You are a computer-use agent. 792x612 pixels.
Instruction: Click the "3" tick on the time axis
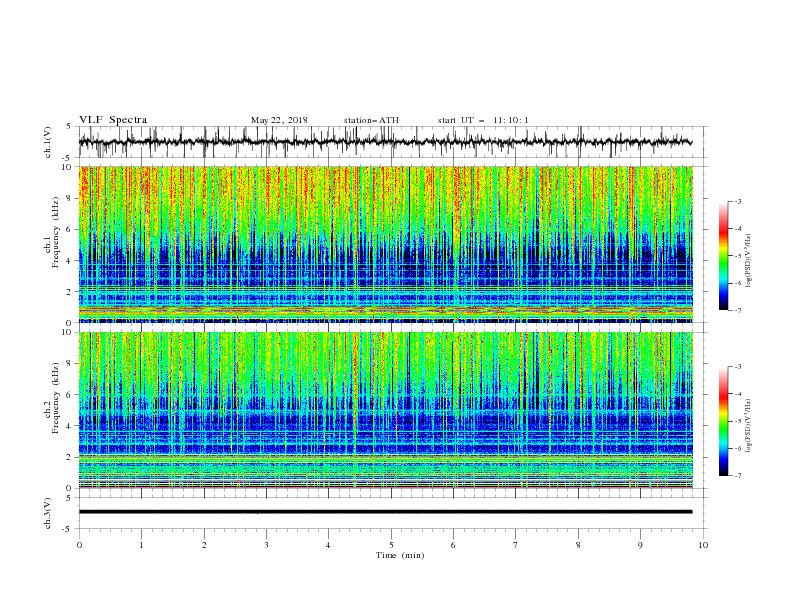coord(266,545)
